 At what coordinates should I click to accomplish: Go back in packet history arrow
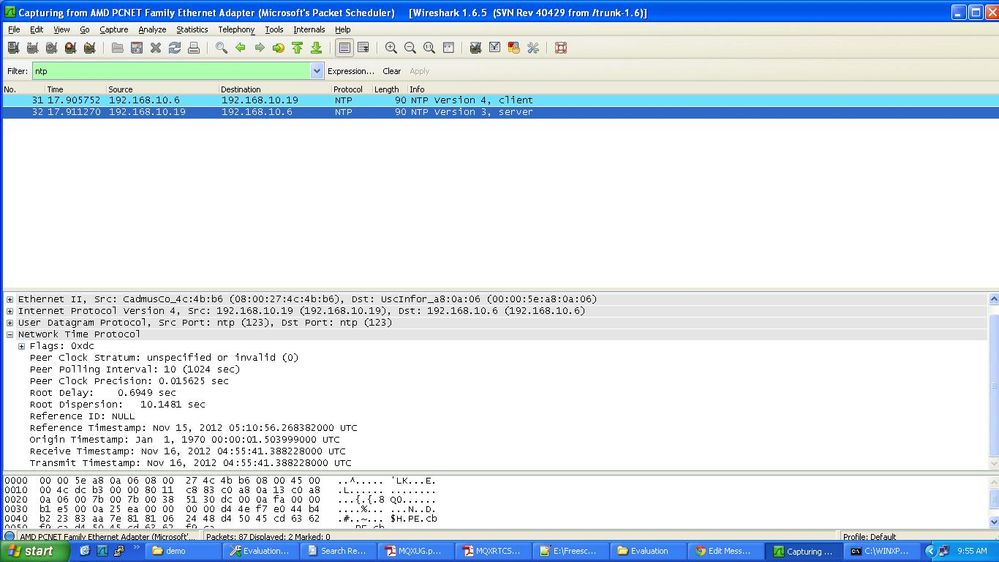point(240,48)
